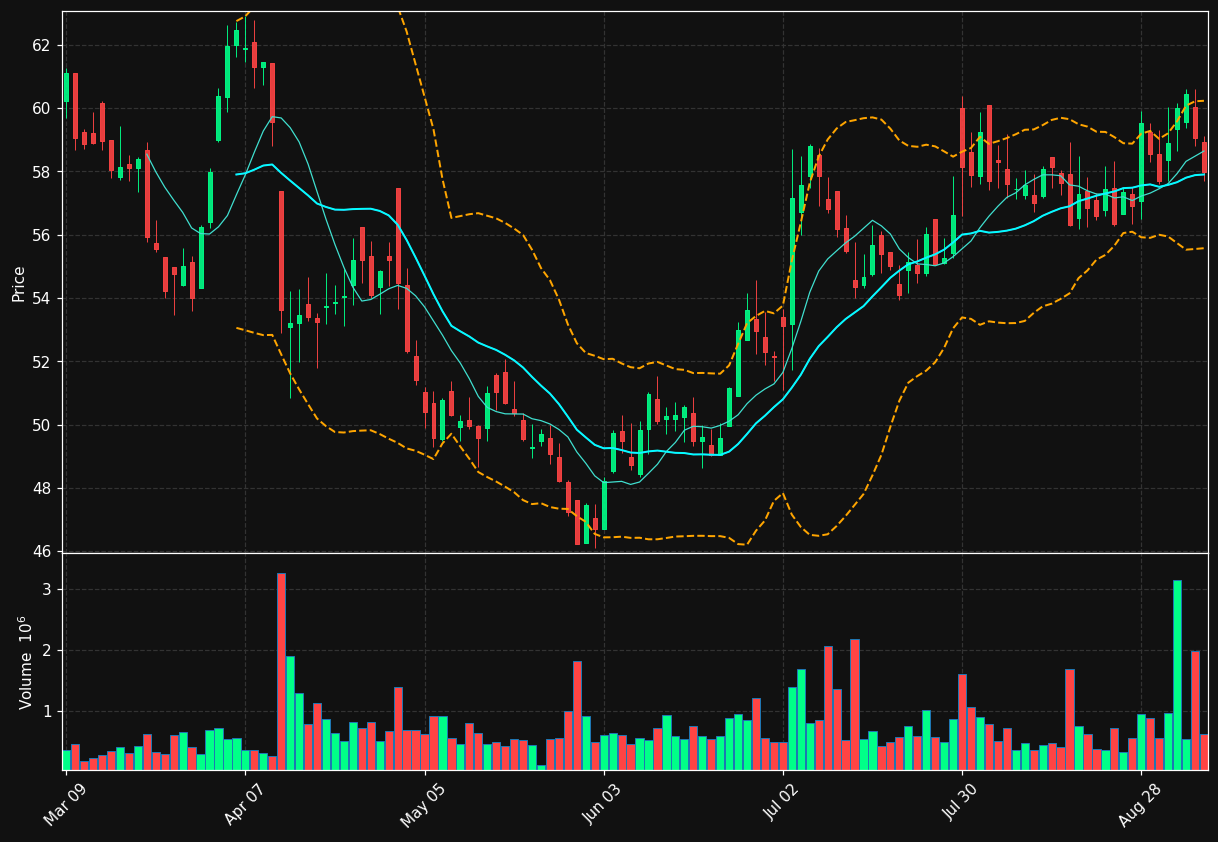Click the Aug 28 date label

click(1139, 805)
